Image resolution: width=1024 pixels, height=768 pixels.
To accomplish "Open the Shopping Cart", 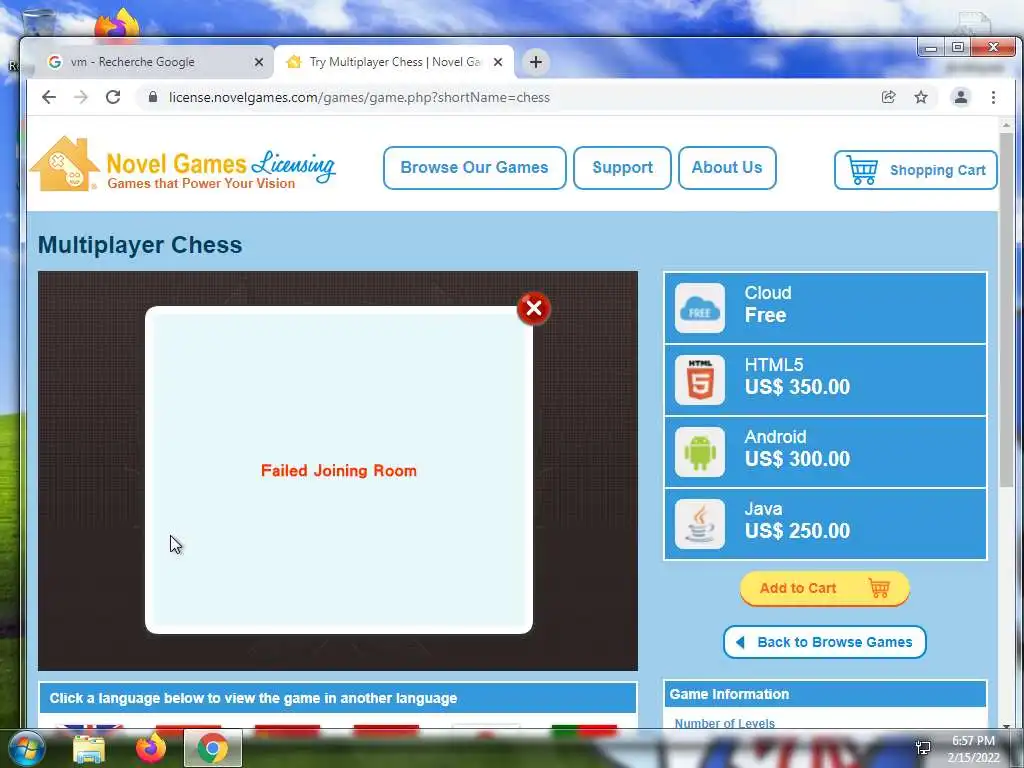I will coord(916,170).
